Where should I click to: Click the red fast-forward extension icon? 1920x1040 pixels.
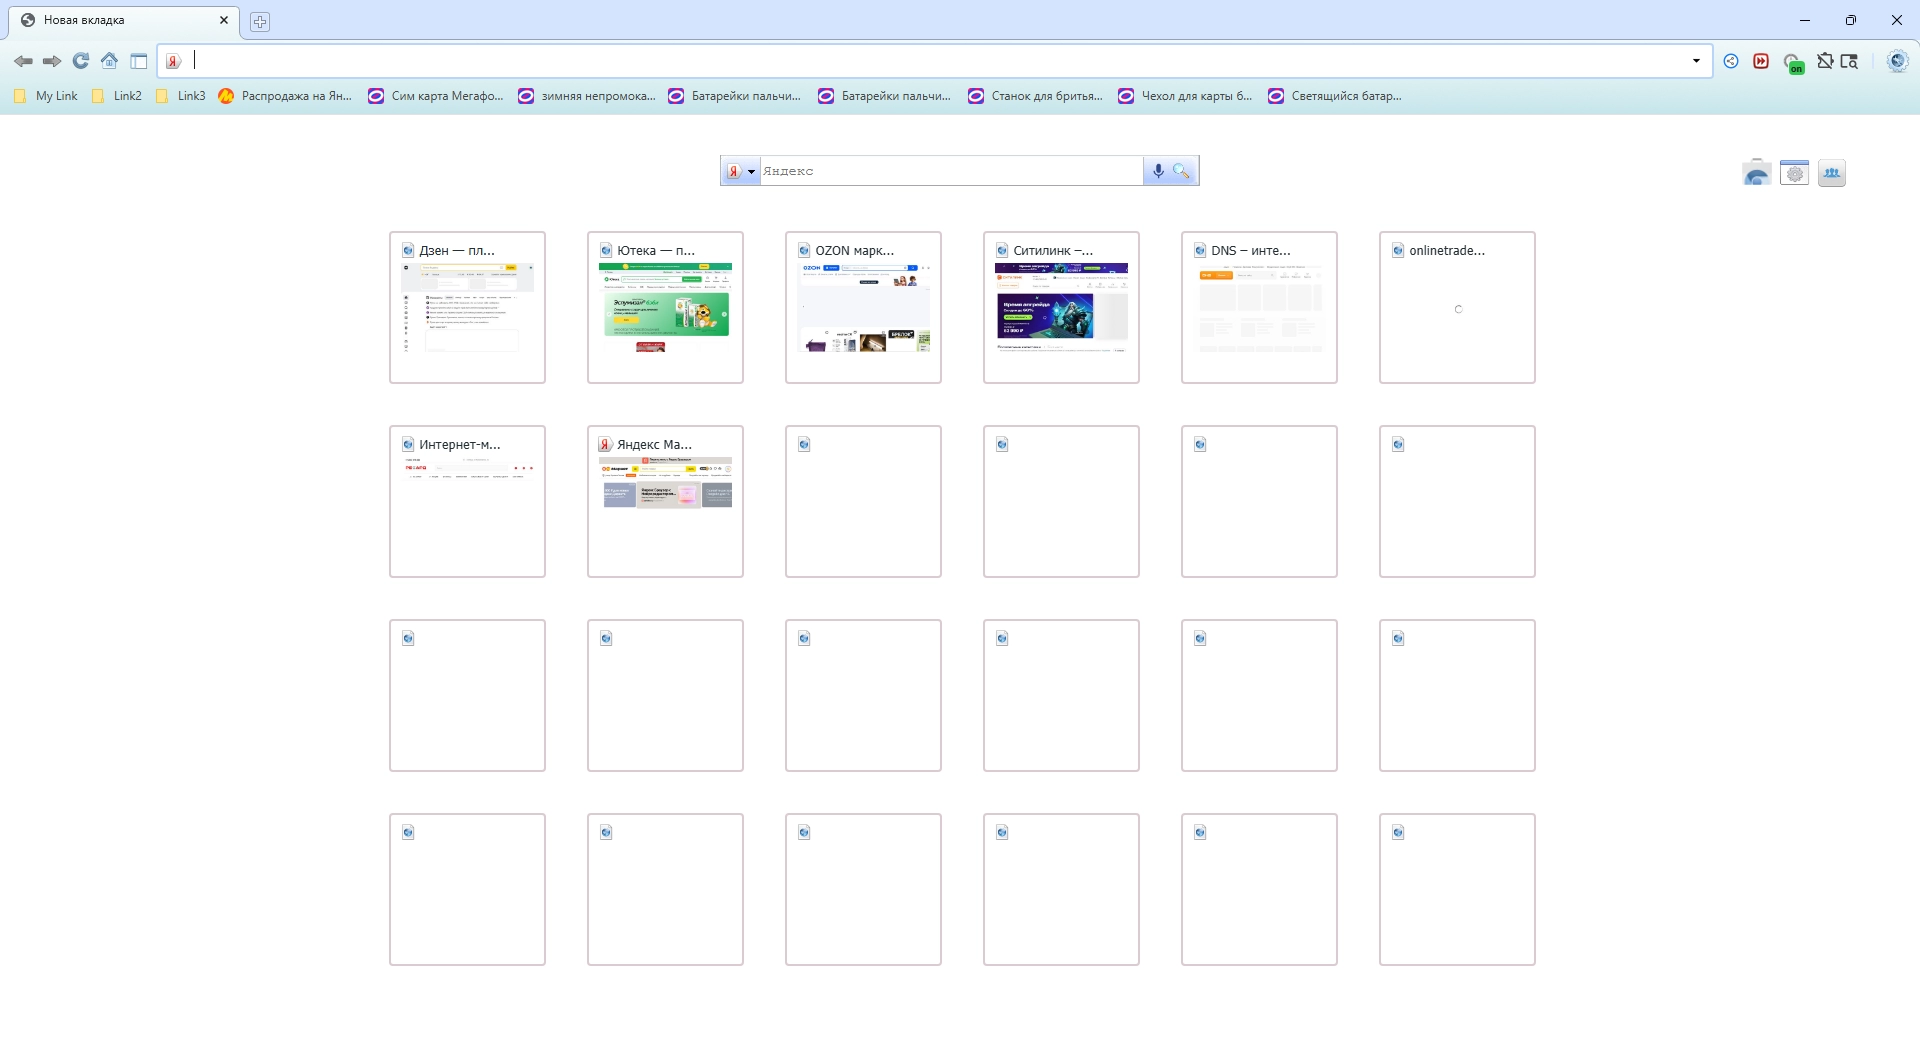point(1761,61)
